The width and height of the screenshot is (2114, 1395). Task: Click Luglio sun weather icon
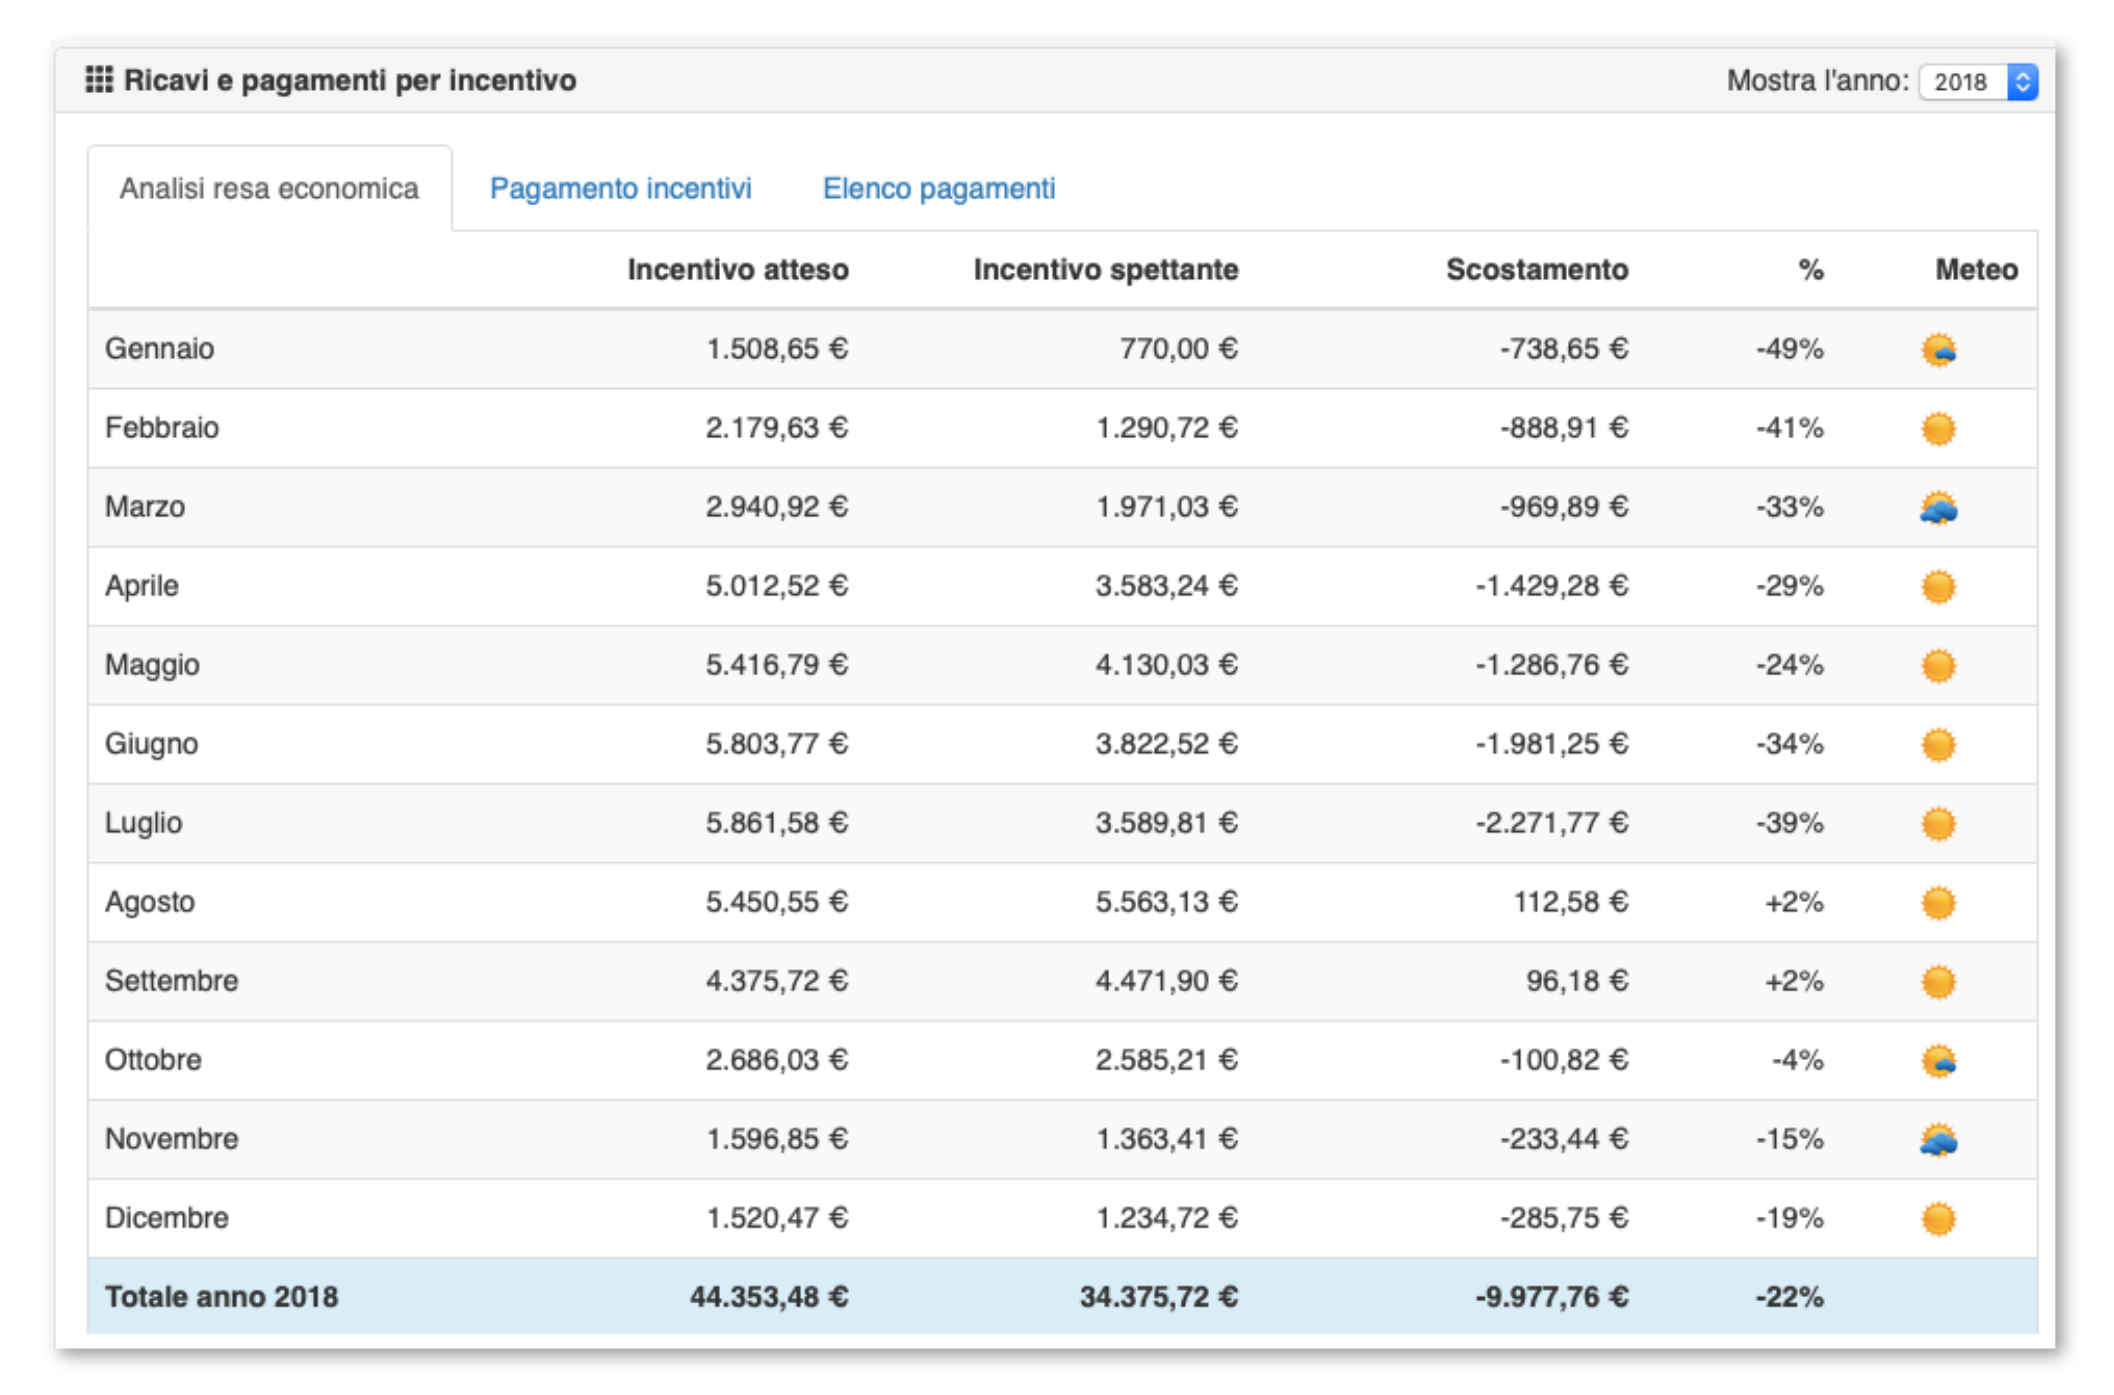click(1938, 823)
